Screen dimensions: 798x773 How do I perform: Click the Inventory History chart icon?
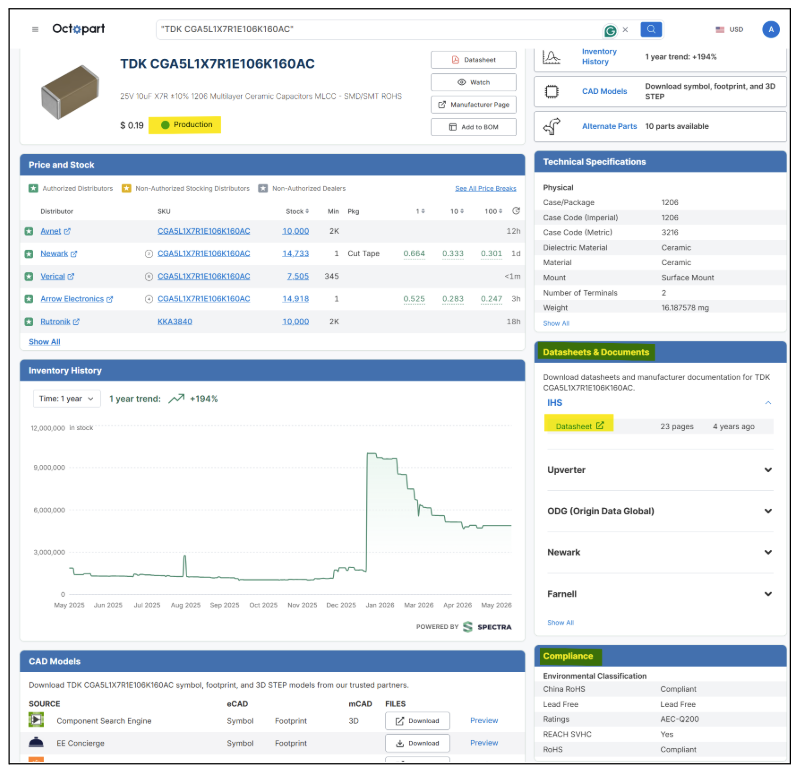[x=551, y=57]
